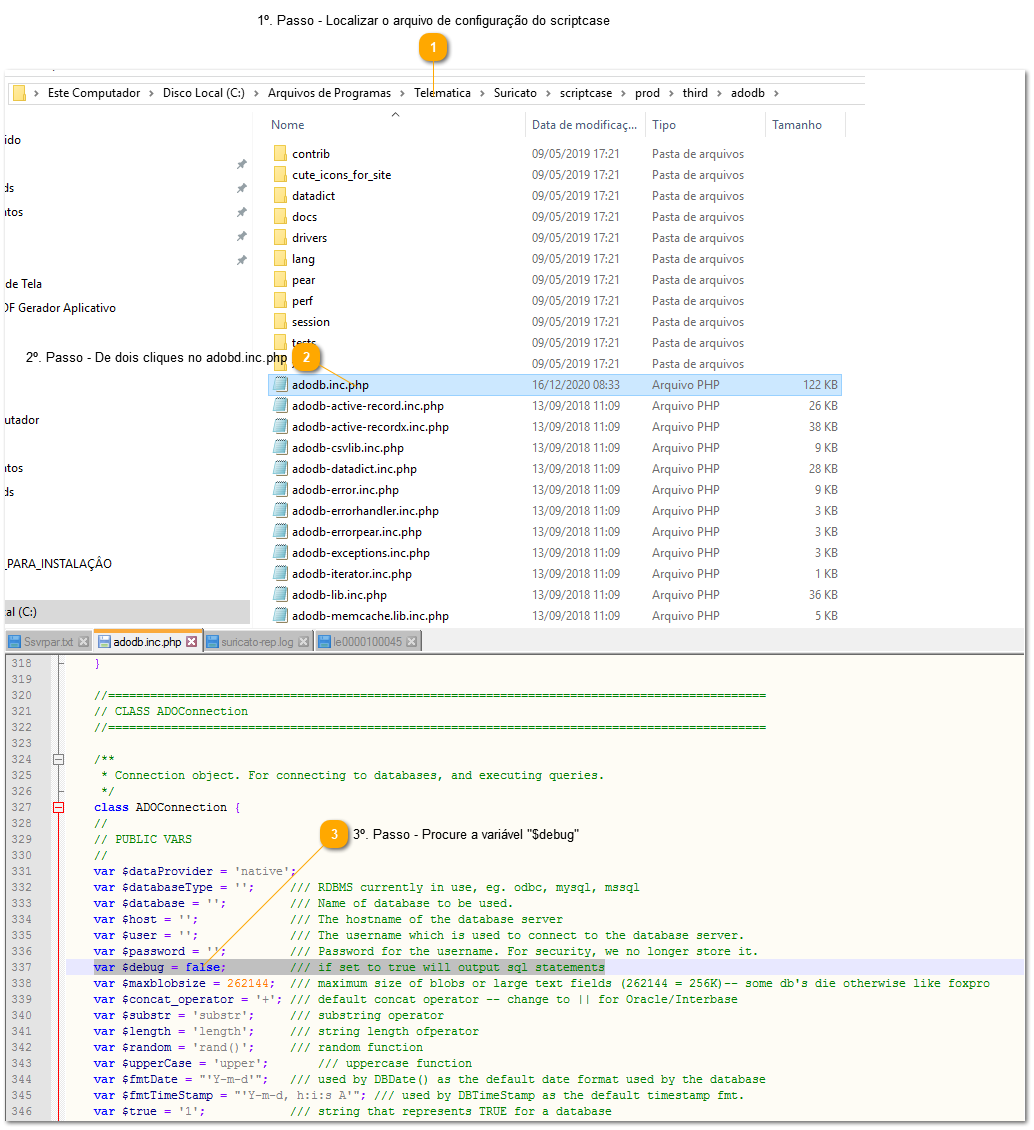Navigate to scriptcase breadcrumb
This screenshot has height=1130, width=1034.
pyautogui.click(x=586, y=93)
